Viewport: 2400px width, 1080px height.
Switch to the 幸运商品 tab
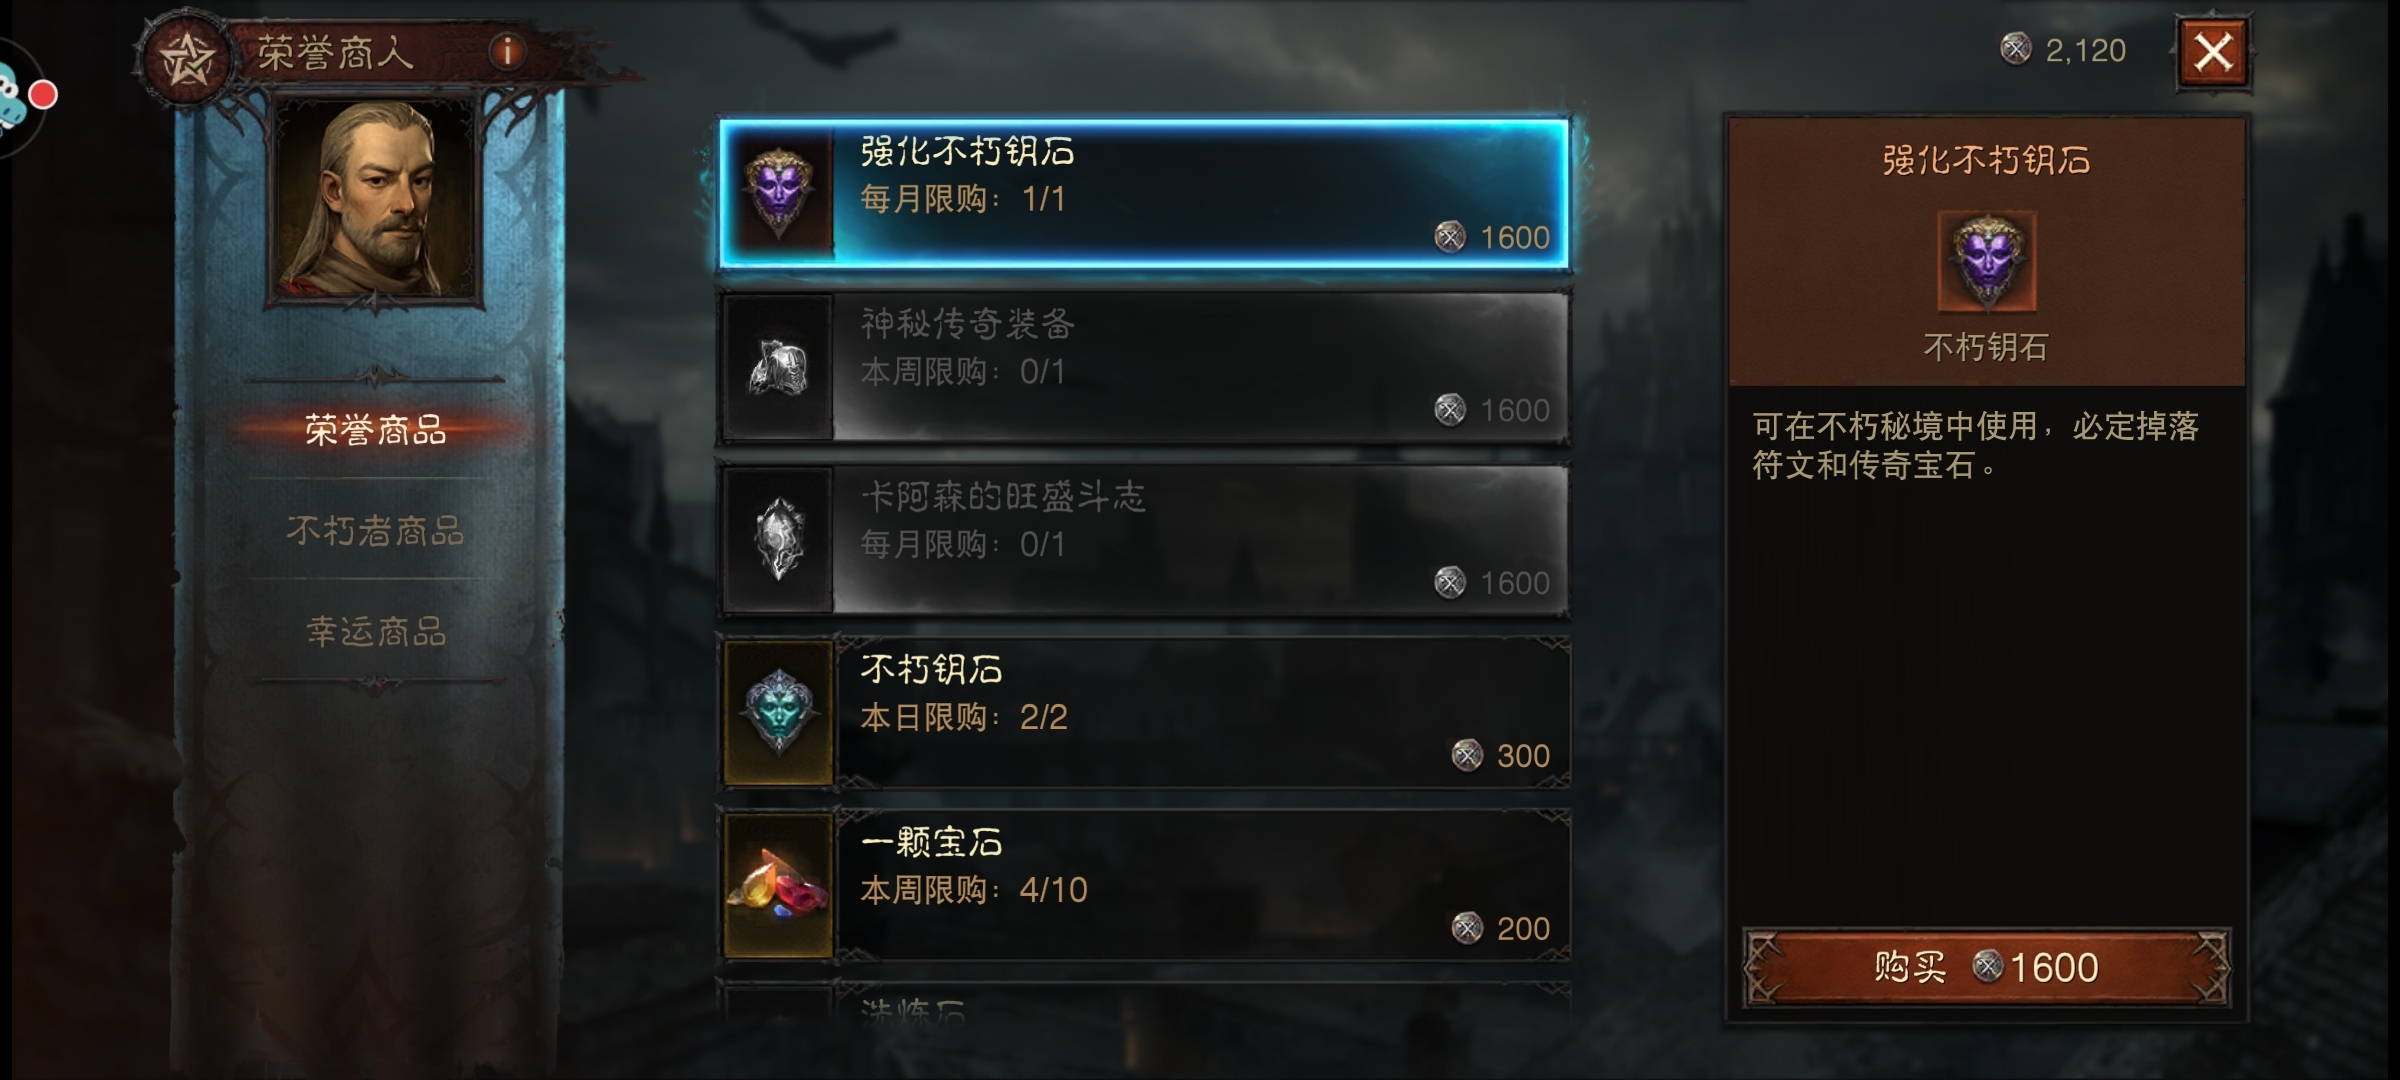(375, 631)
